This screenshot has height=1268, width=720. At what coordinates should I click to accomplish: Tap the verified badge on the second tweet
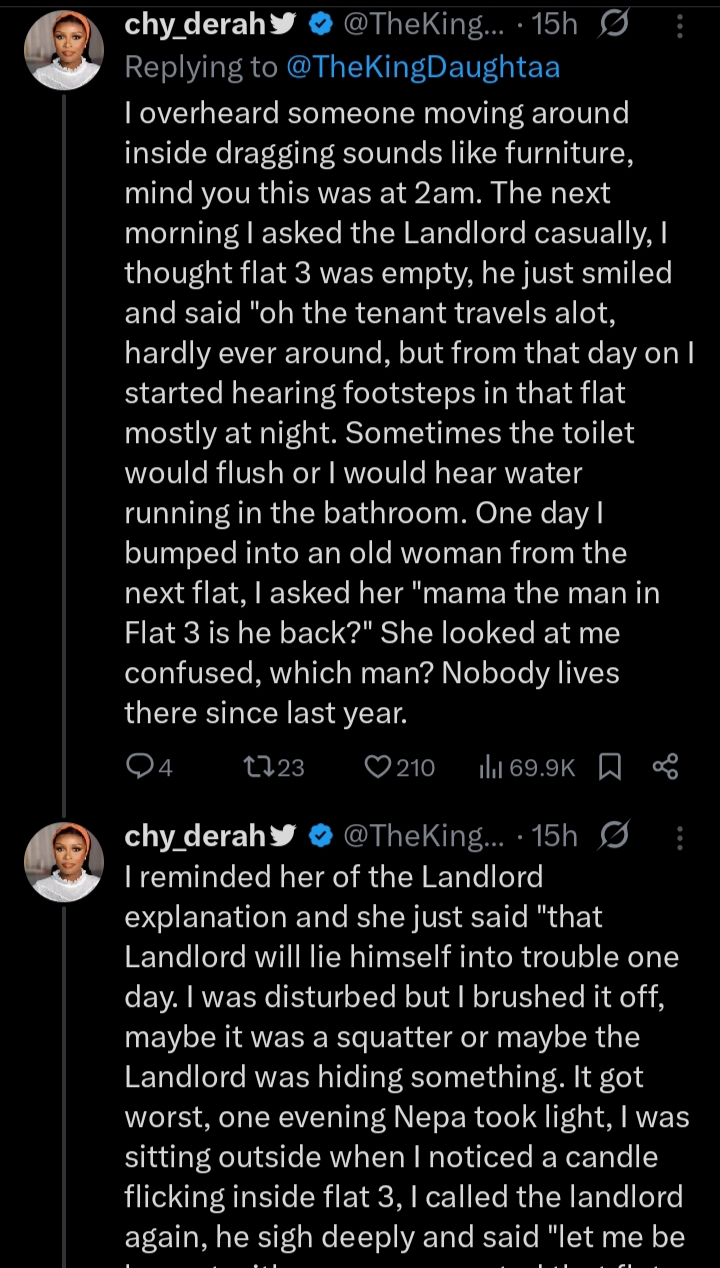pyautogui.click(x=319, y=835)
